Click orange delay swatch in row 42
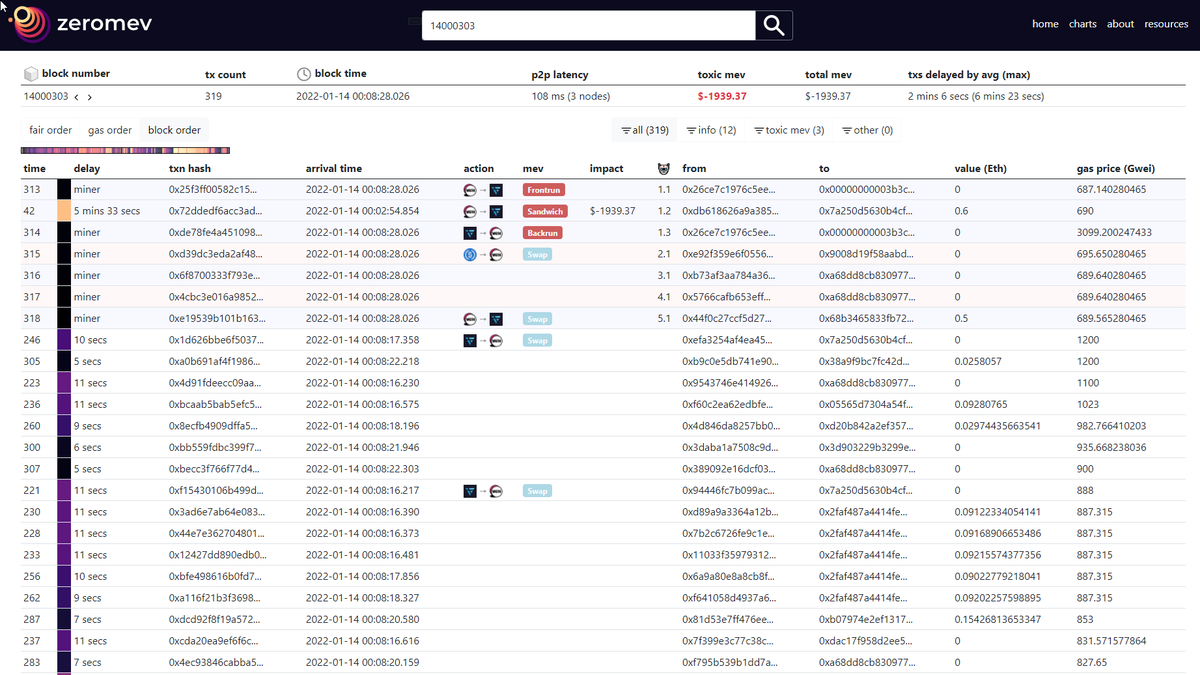This screenshot has width=1200, height=675. click(64, 211)
